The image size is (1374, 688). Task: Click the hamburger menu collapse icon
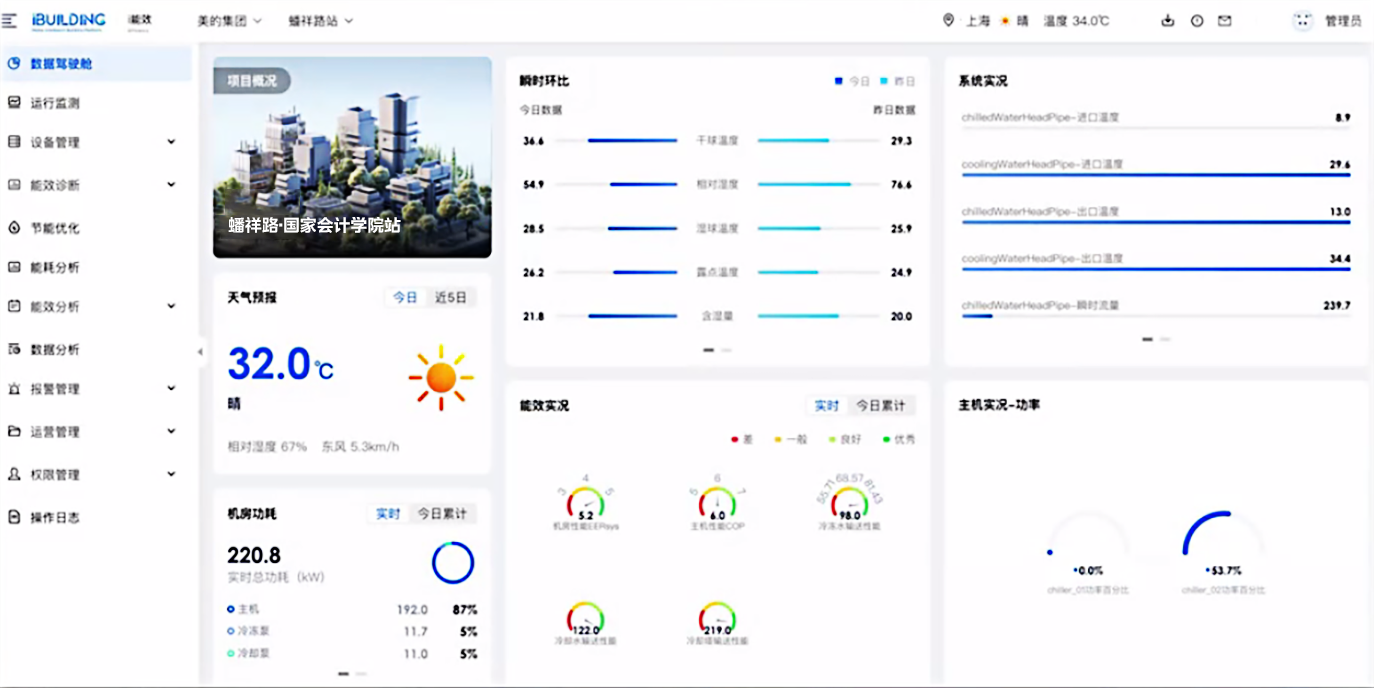click(x=10, y=20)
